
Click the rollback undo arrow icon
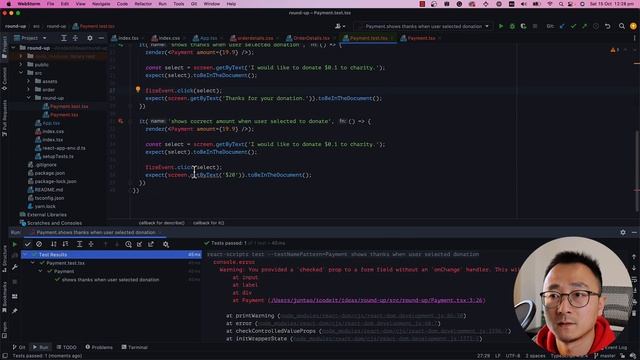607,26
